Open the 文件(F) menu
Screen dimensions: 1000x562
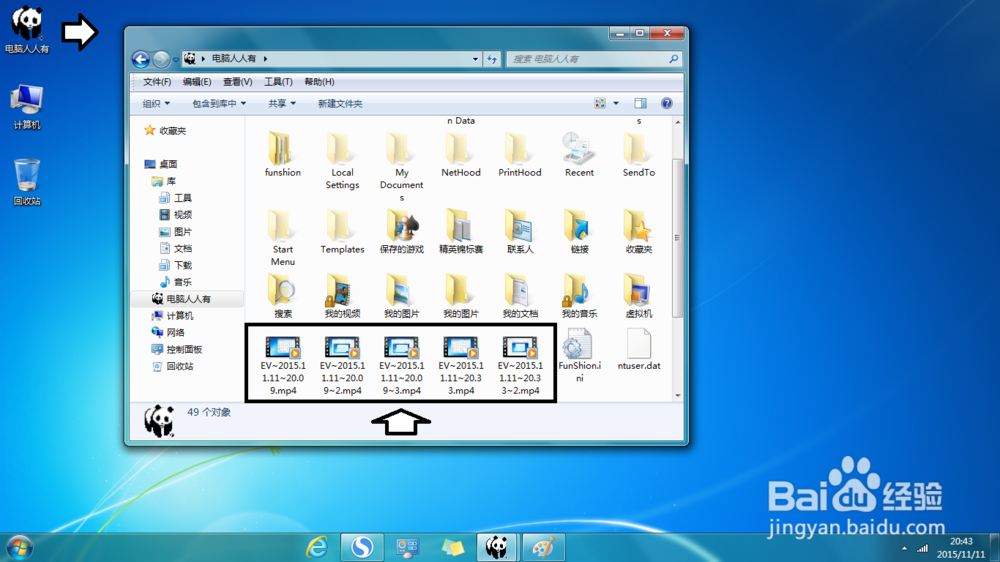coord(157,82)
